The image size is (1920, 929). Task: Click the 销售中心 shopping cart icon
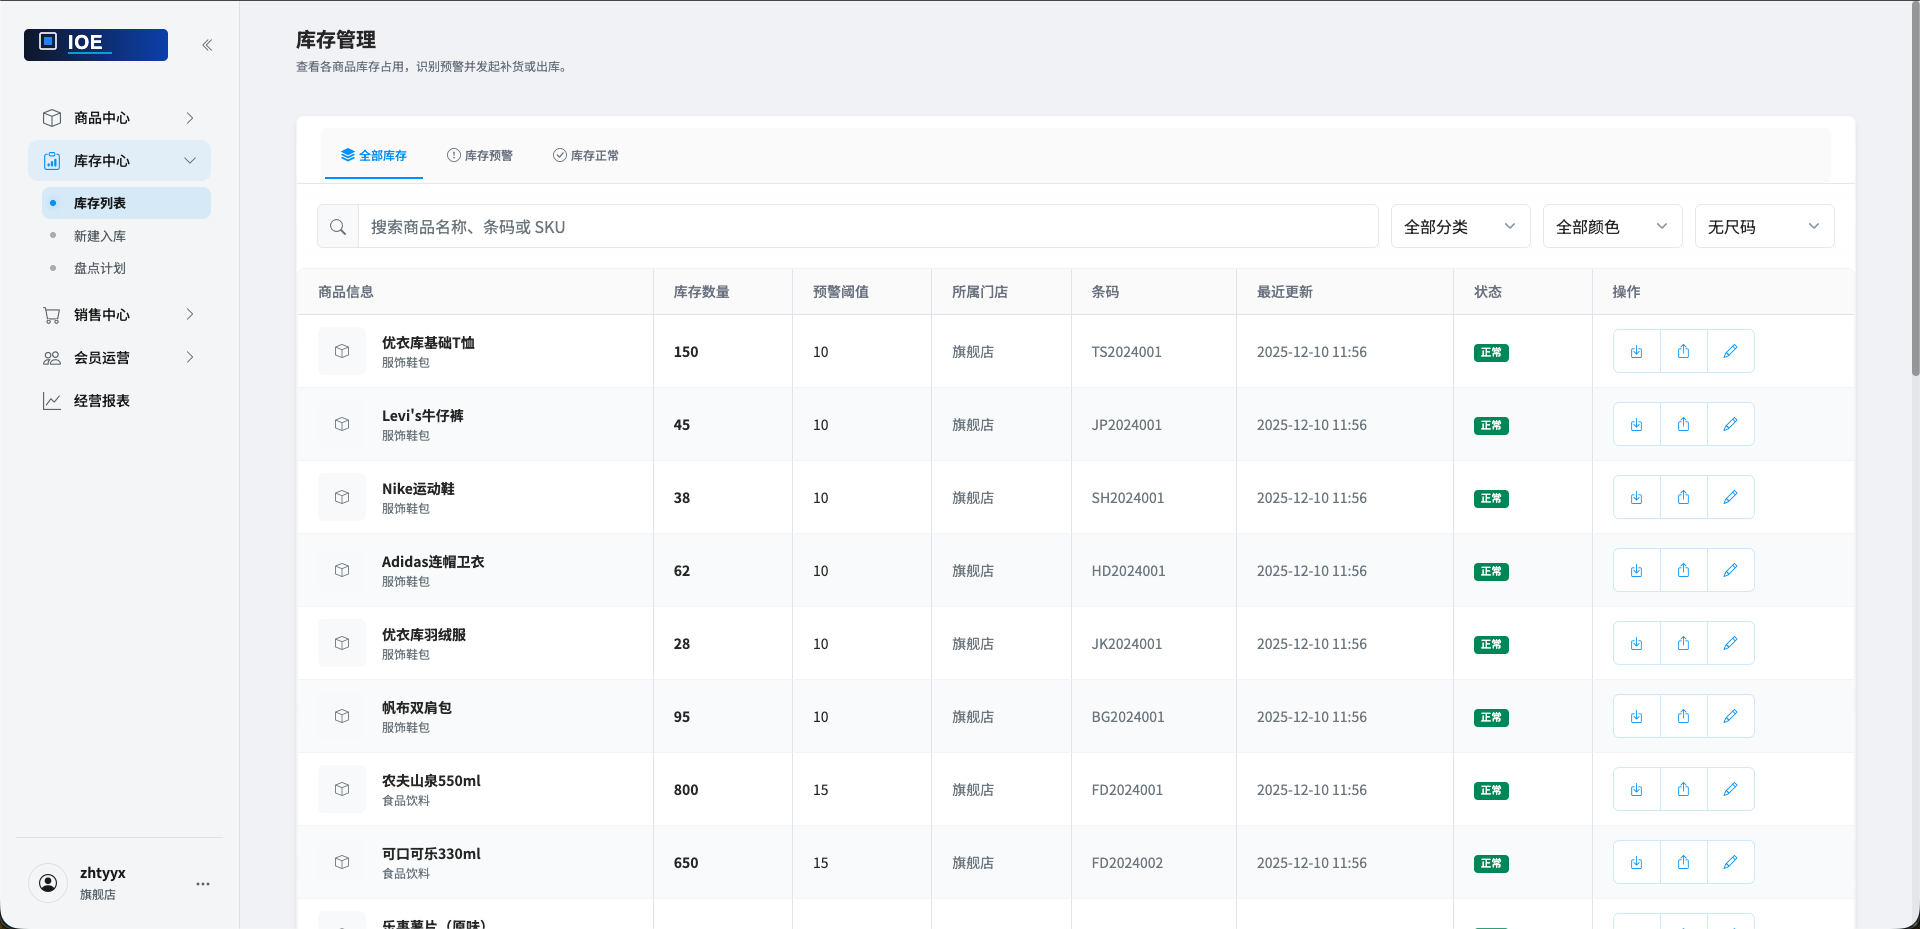coord(51,315)
